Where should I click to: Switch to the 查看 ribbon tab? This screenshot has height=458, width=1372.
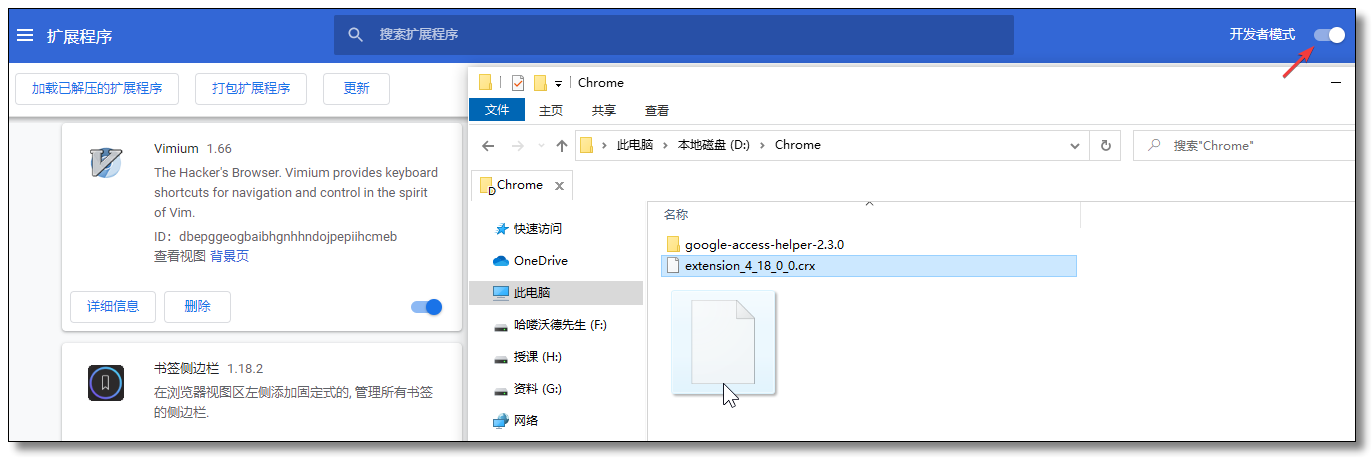pyautogui.click(x=656, y=111)
